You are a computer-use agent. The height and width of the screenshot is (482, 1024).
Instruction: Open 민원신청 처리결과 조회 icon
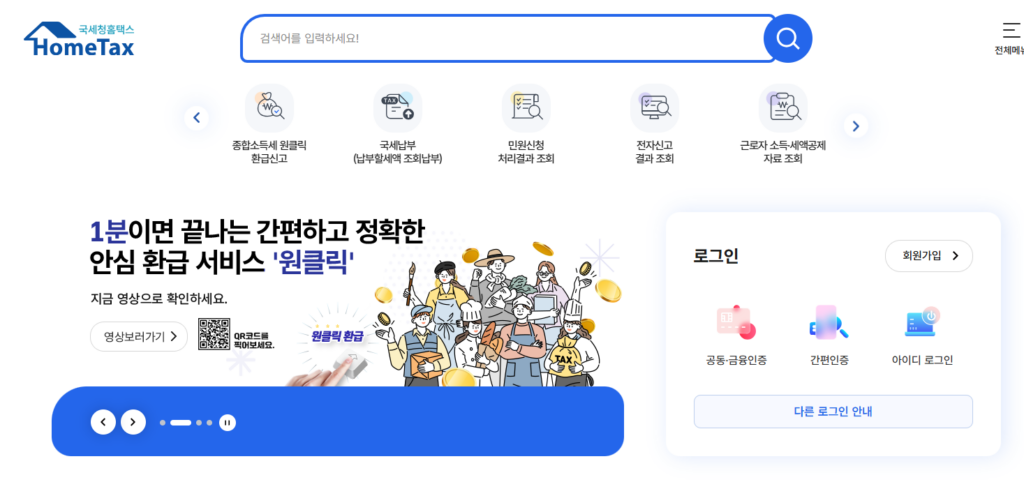[526, 108]
